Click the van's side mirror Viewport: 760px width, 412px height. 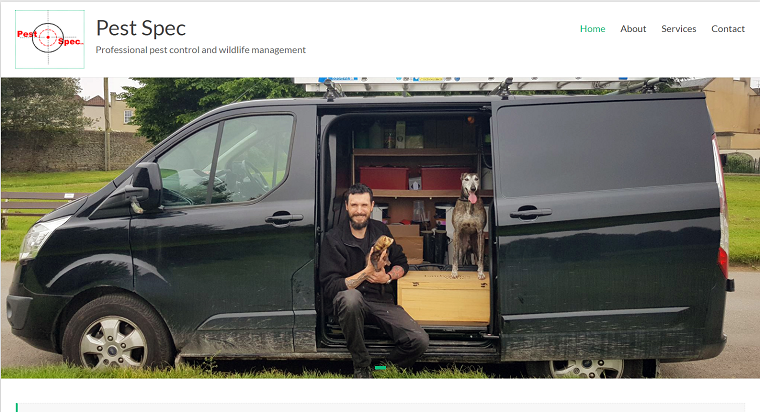[144, 186]
